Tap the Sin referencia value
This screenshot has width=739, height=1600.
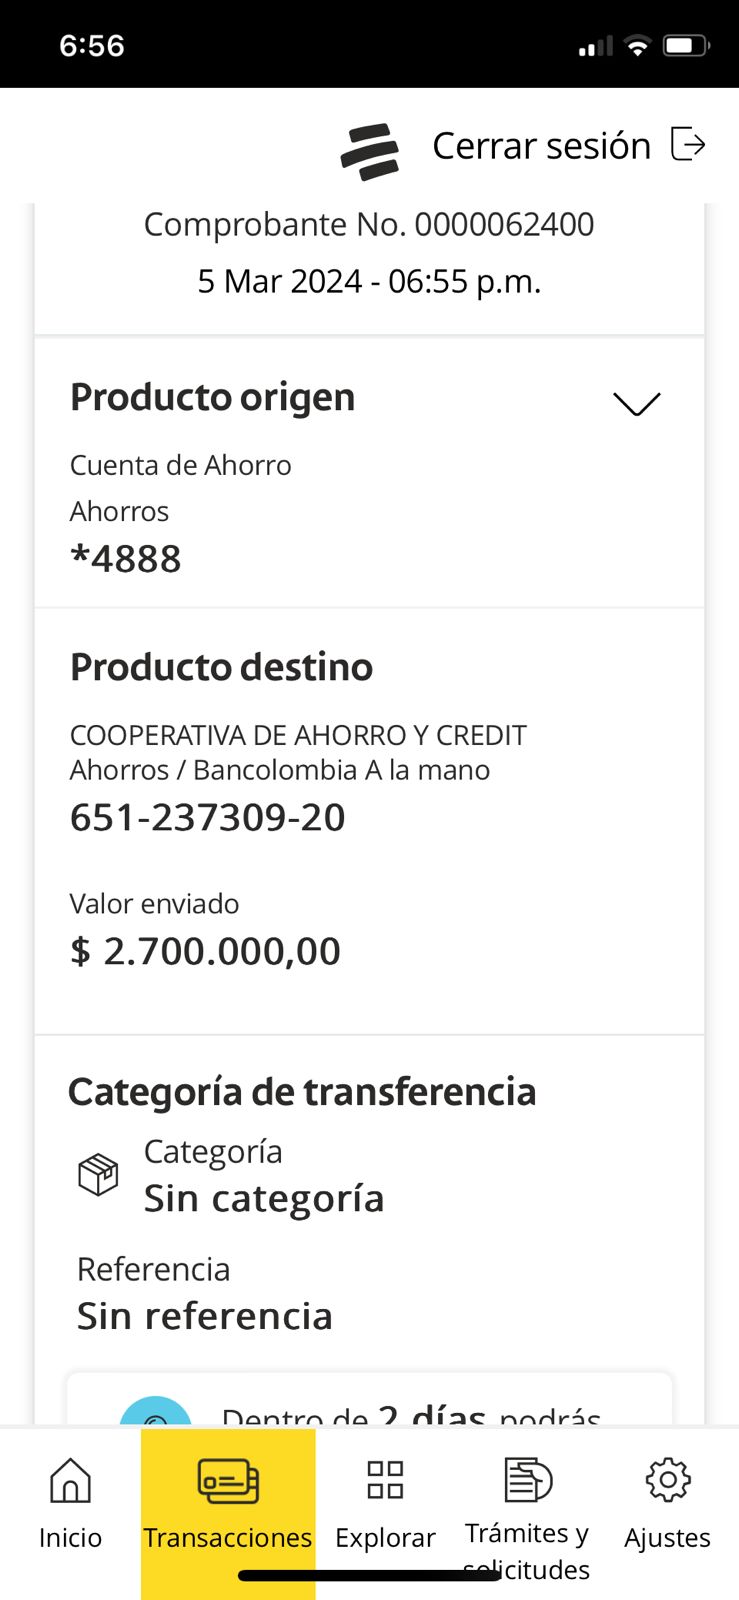point(205,1316)
